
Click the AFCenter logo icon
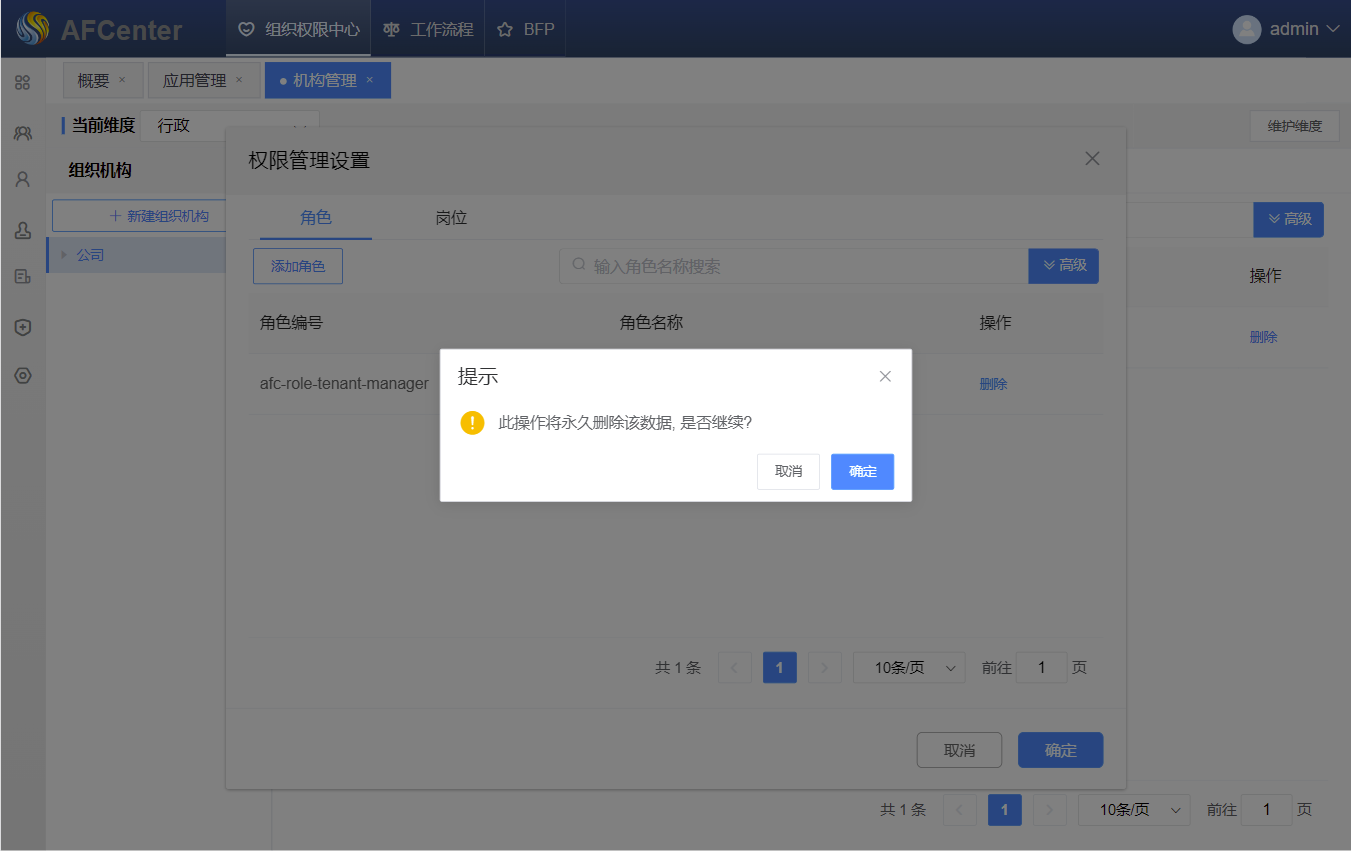click(x=32, y=29)
